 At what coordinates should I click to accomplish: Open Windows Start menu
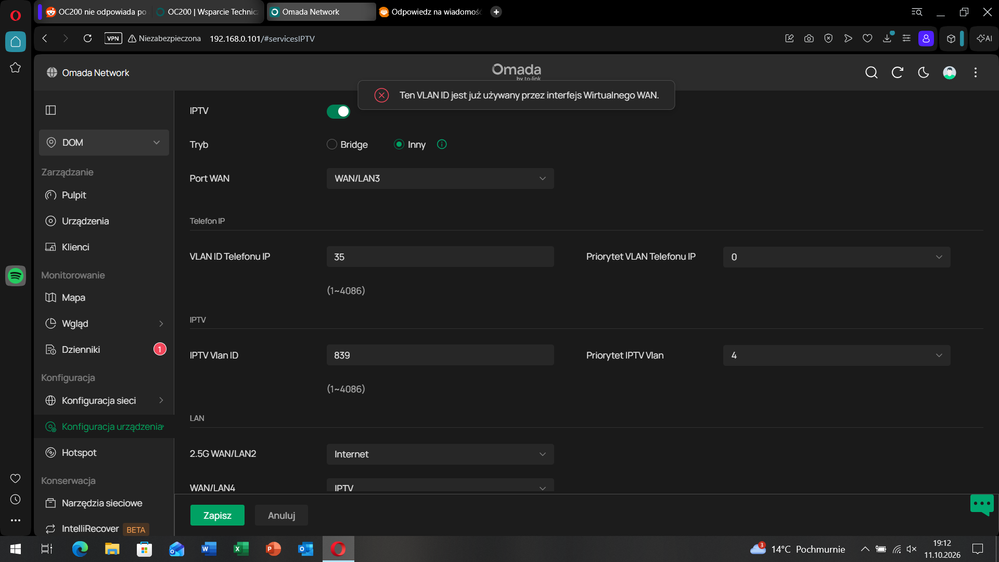coord(15,549)
